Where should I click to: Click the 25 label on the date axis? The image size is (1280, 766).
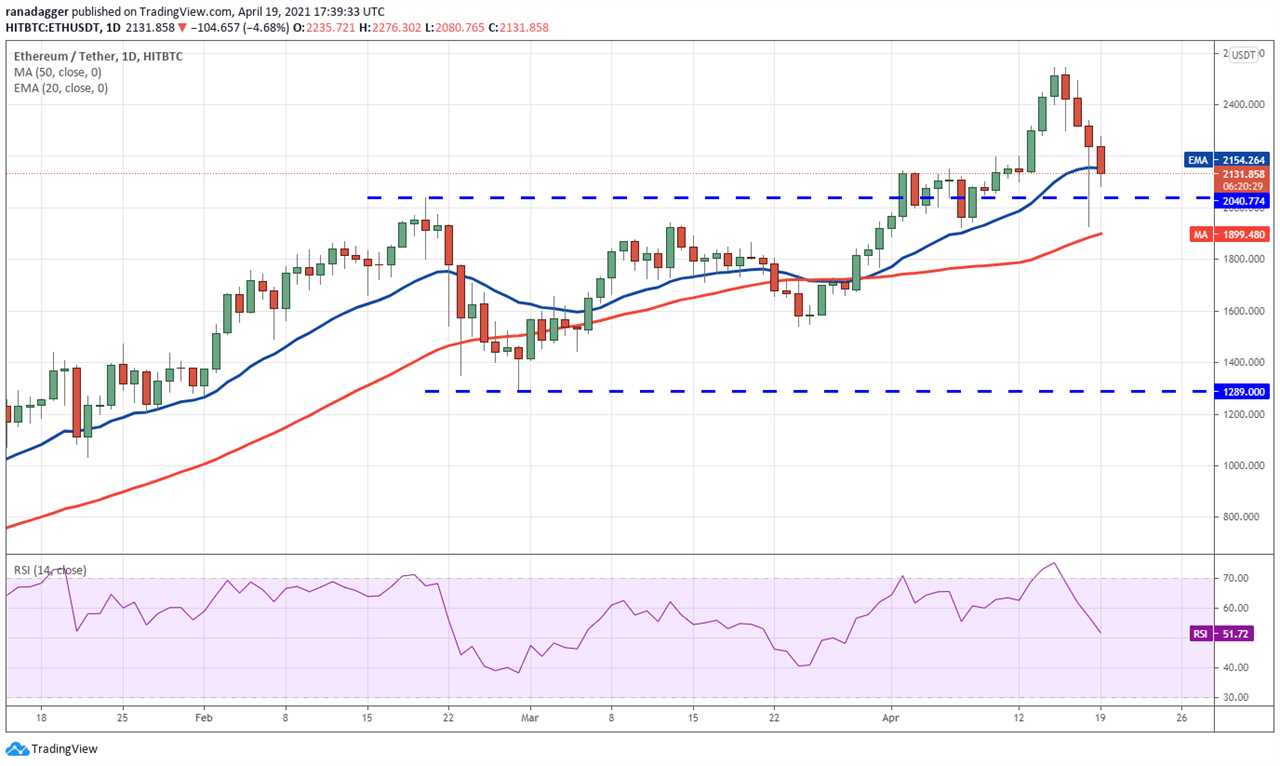121,717
